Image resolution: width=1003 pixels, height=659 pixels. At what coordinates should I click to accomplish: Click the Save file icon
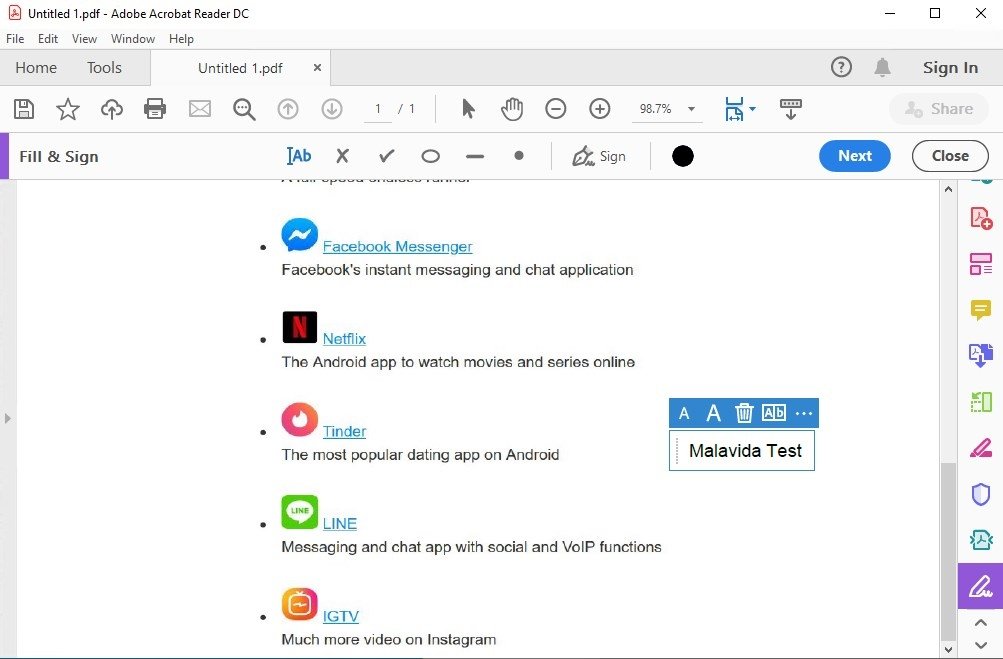pos(24,109)
